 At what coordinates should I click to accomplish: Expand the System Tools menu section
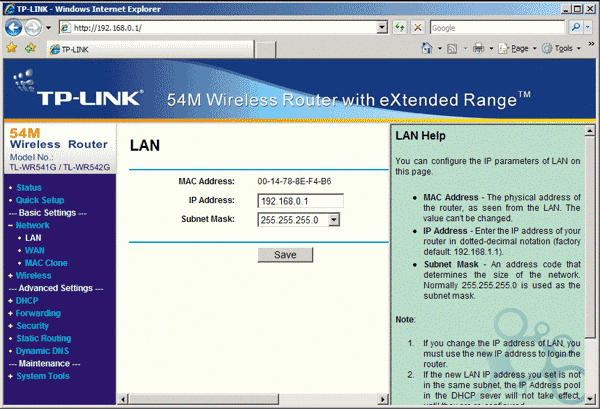[x=42, y=376]
